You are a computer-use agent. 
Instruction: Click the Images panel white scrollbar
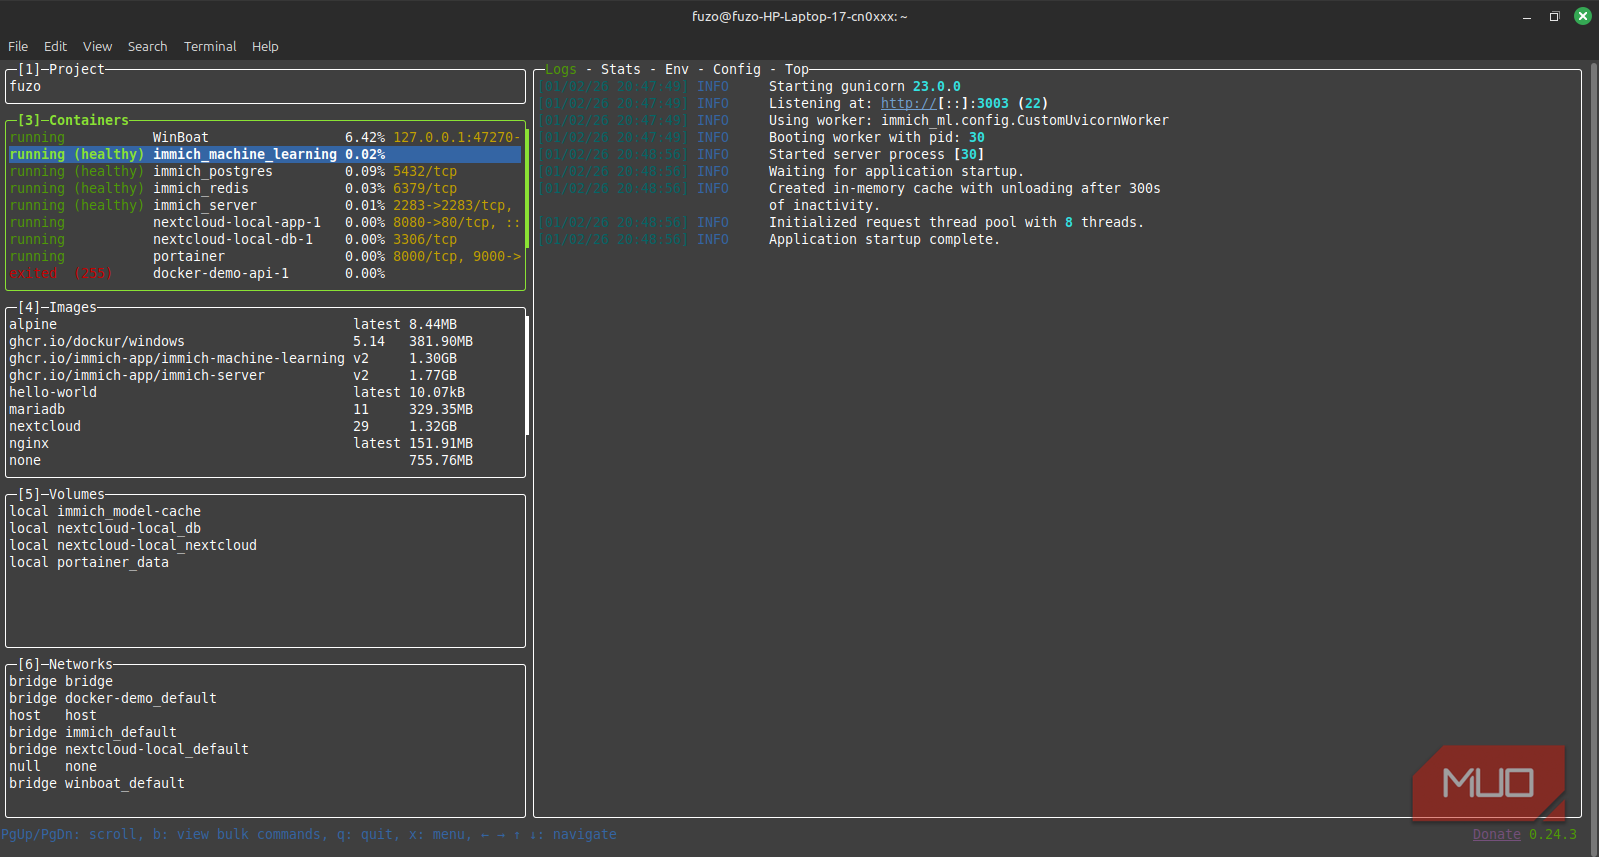pos(526,375)
